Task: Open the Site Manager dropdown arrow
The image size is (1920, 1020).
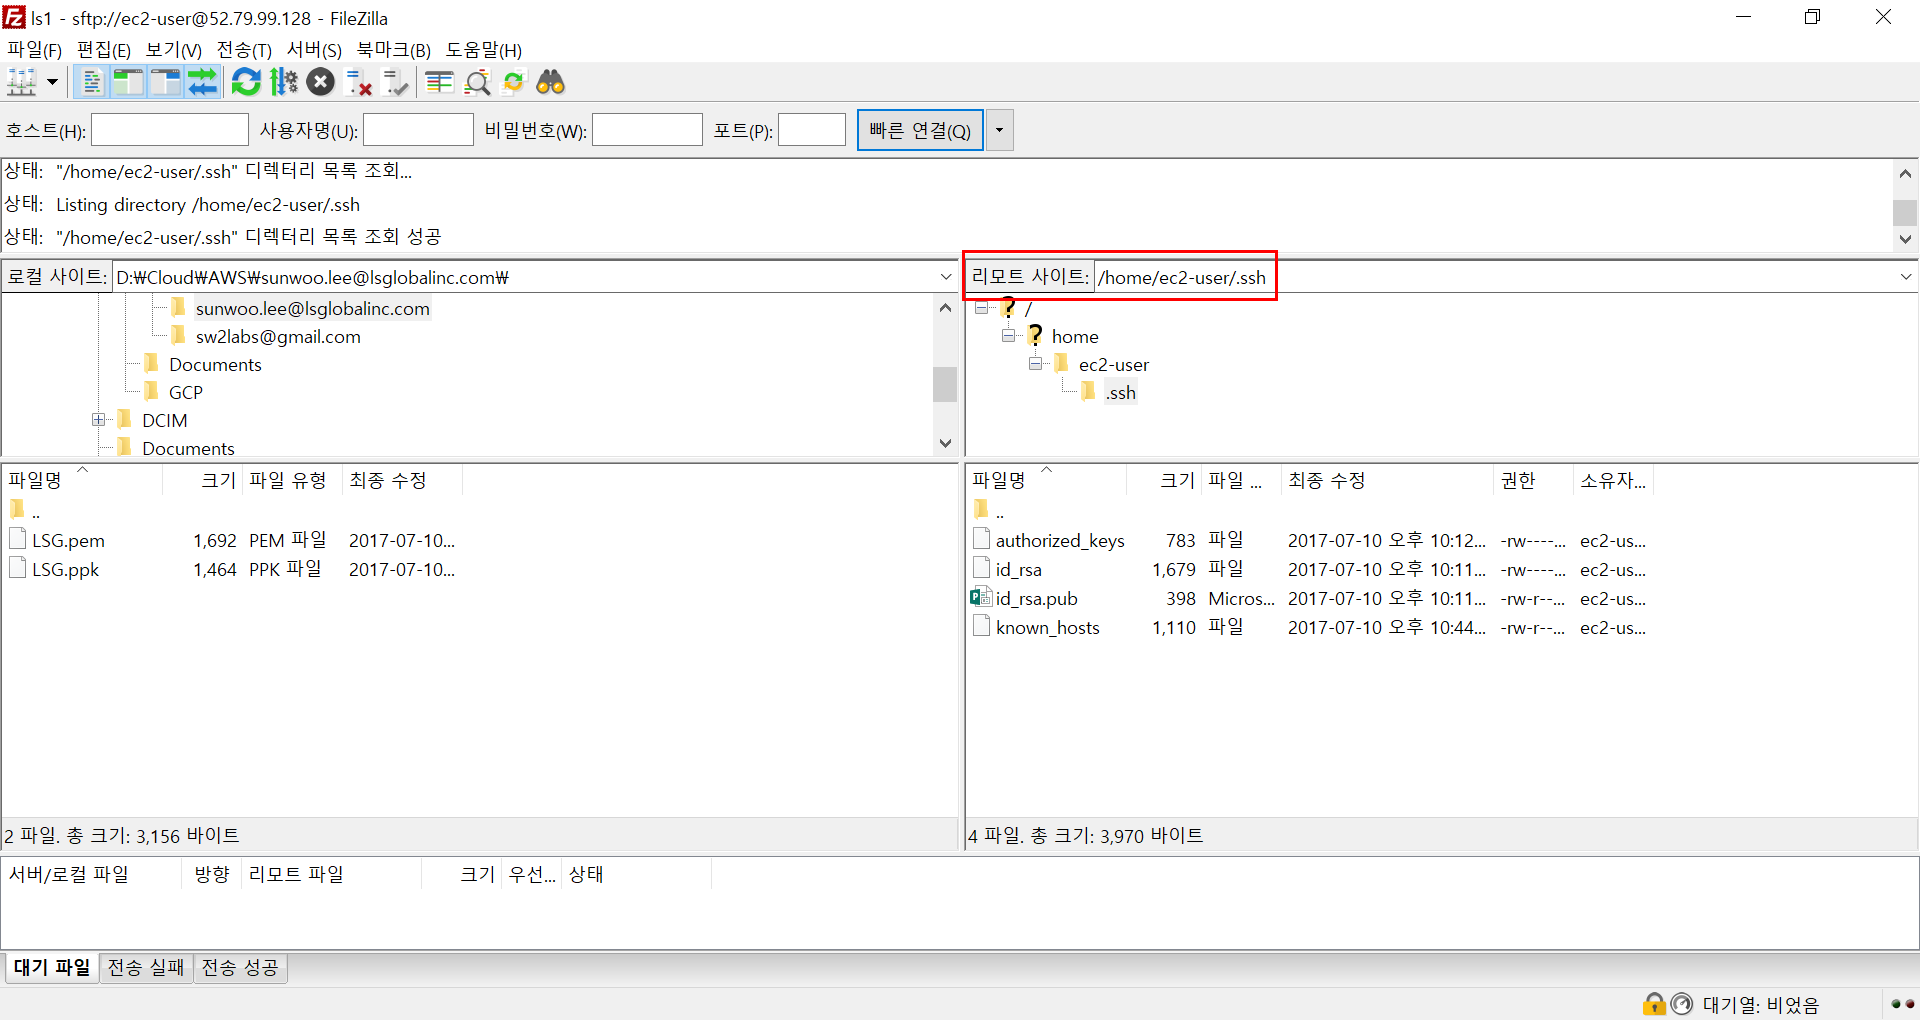Action: (52, 82)
